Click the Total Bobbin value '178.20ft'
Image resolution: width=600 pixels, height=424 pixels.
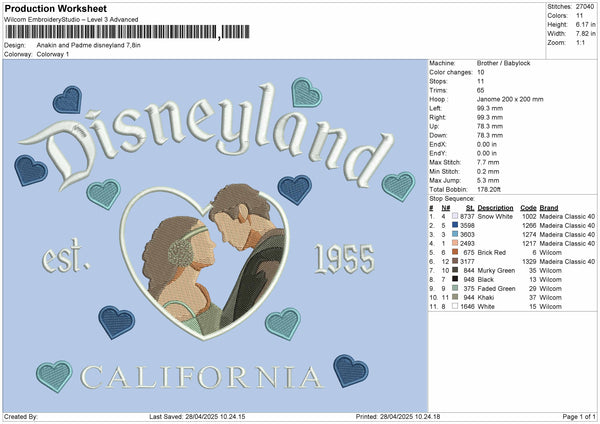click(x=489, y=189)
